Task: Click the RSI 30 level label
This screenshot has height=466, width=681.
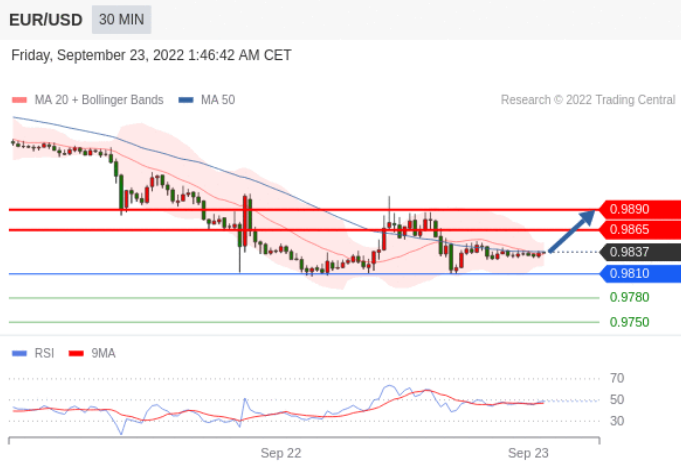Action: 617,421
